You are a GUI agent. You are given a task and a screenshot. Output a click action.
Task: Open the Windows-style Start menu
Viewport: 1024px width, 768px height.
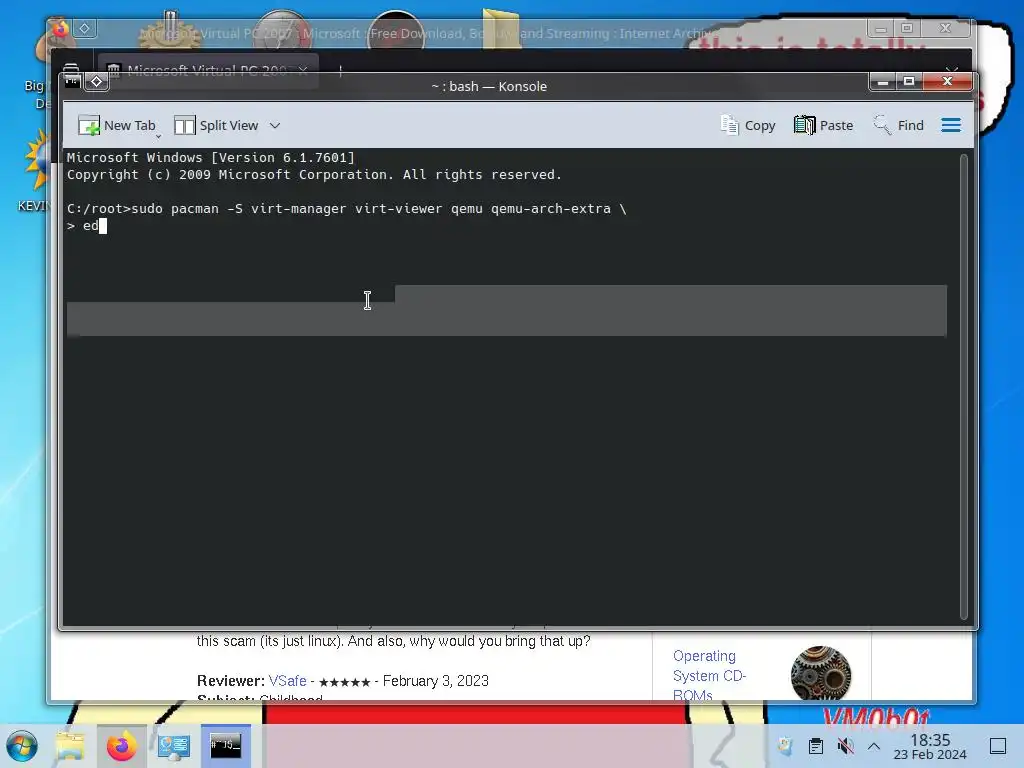click(22, 746)
